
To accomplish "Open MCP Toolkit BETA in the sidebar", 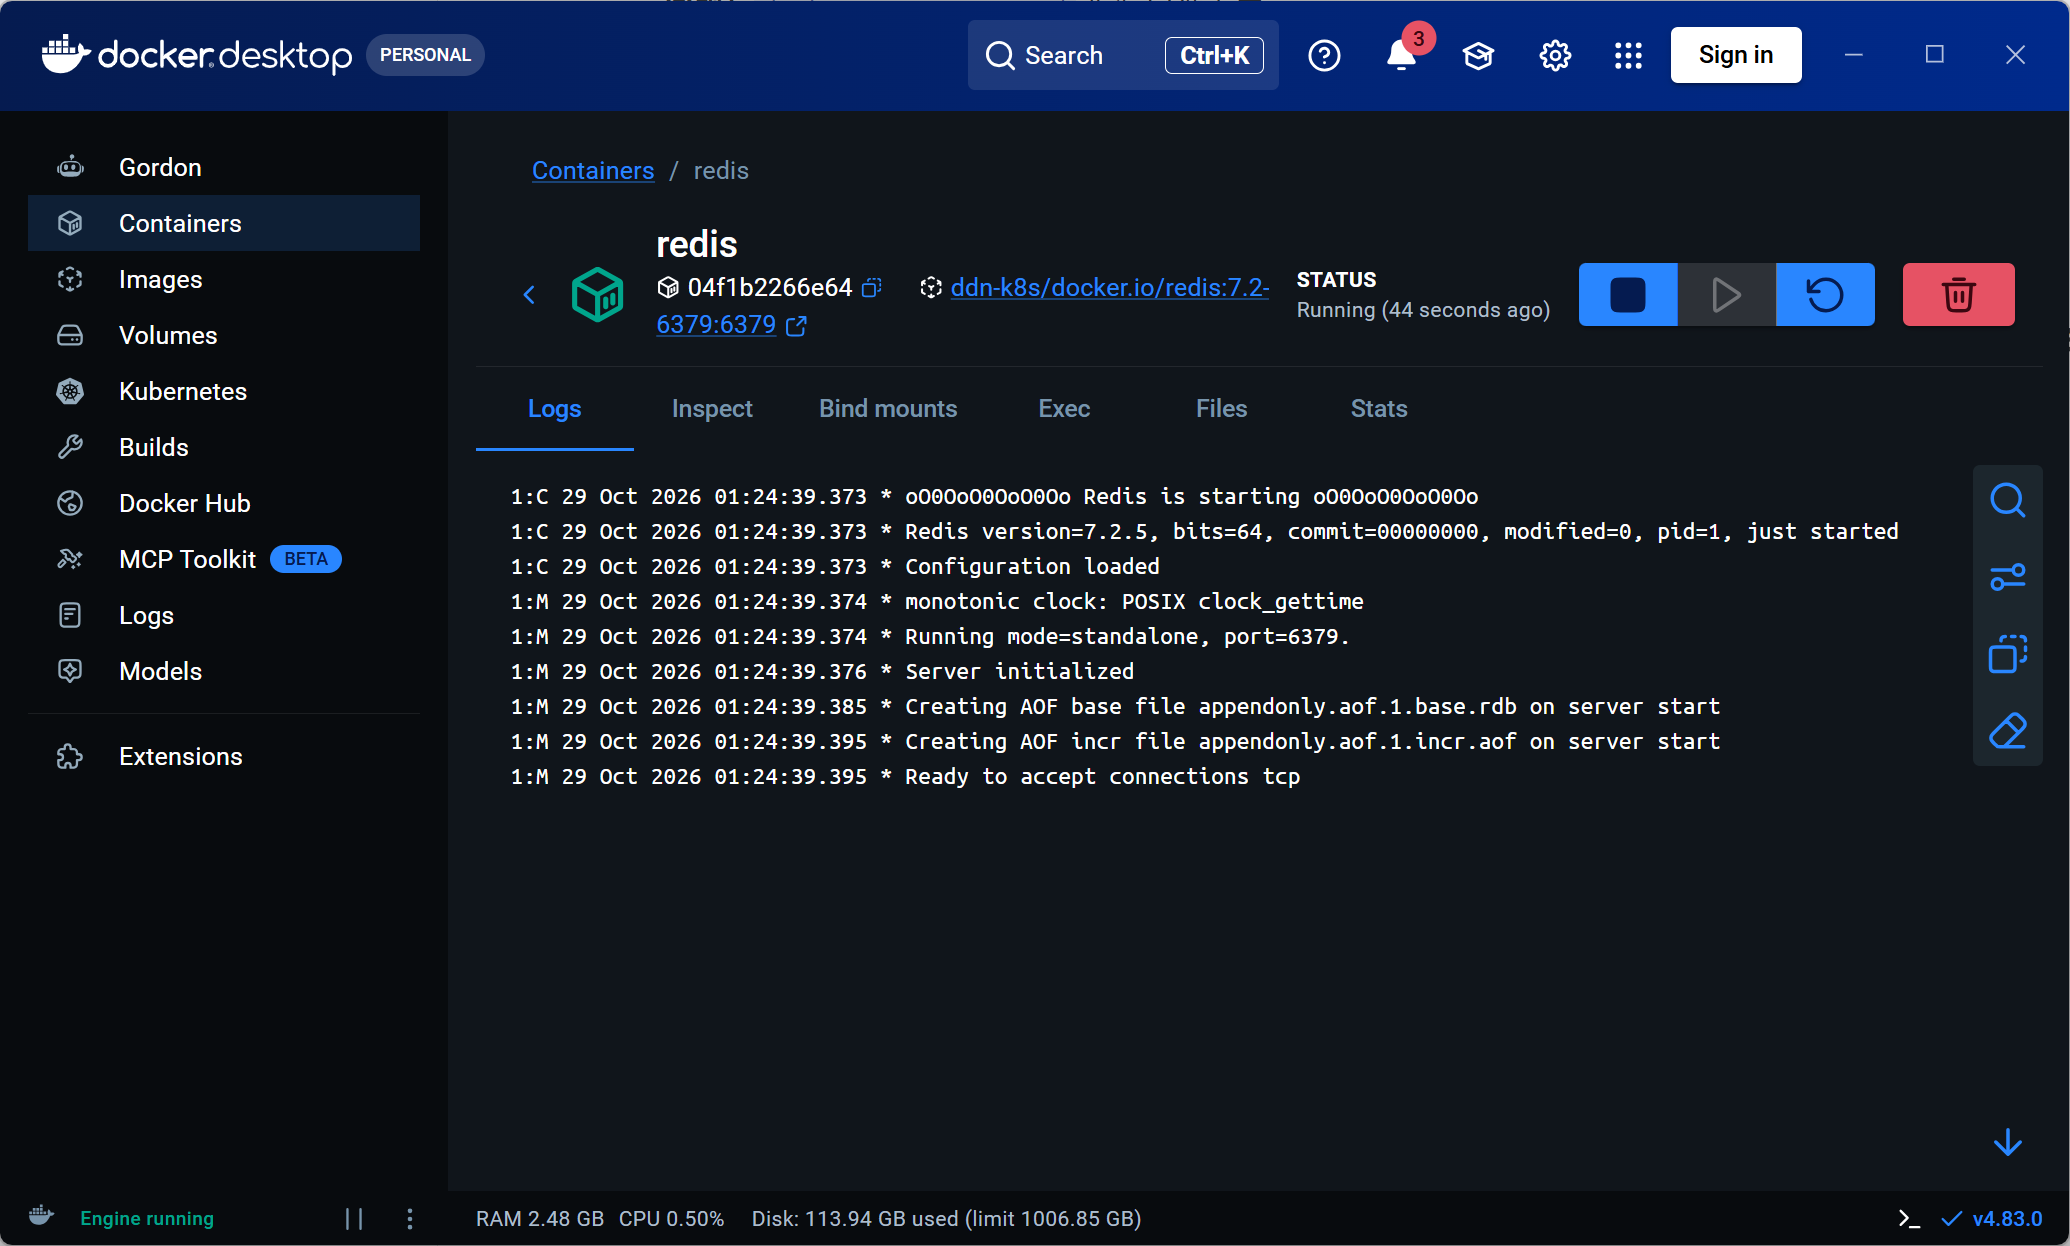I will pos(224,559).
